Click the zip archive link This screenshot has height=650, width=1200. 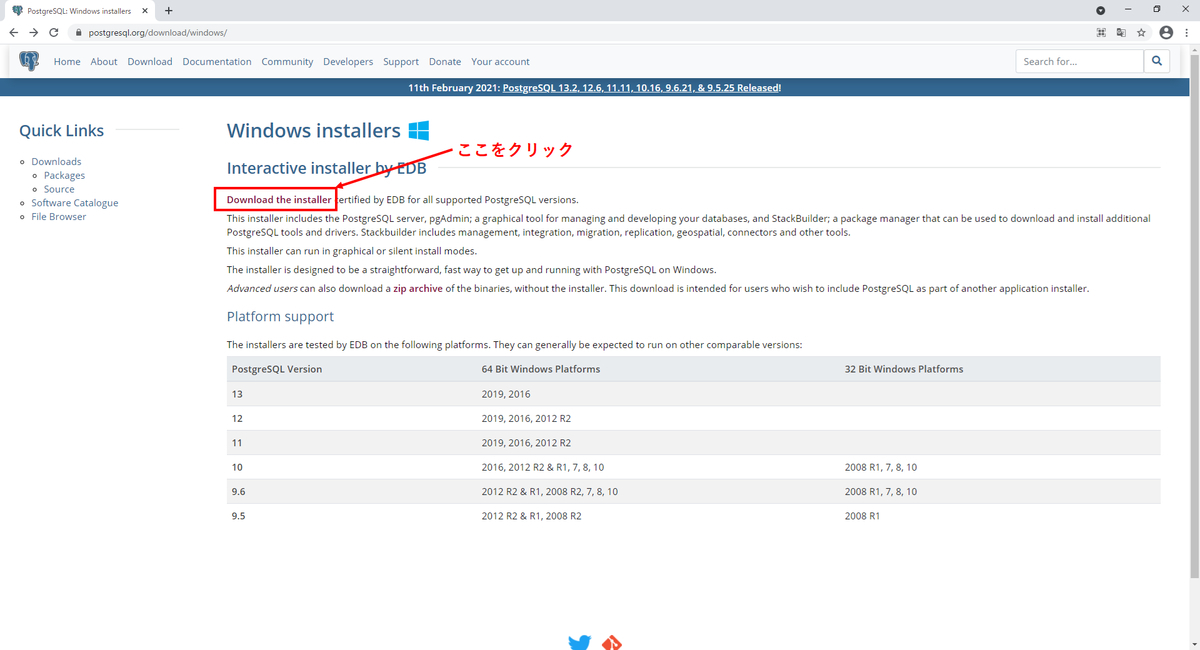tap(419, 288)
